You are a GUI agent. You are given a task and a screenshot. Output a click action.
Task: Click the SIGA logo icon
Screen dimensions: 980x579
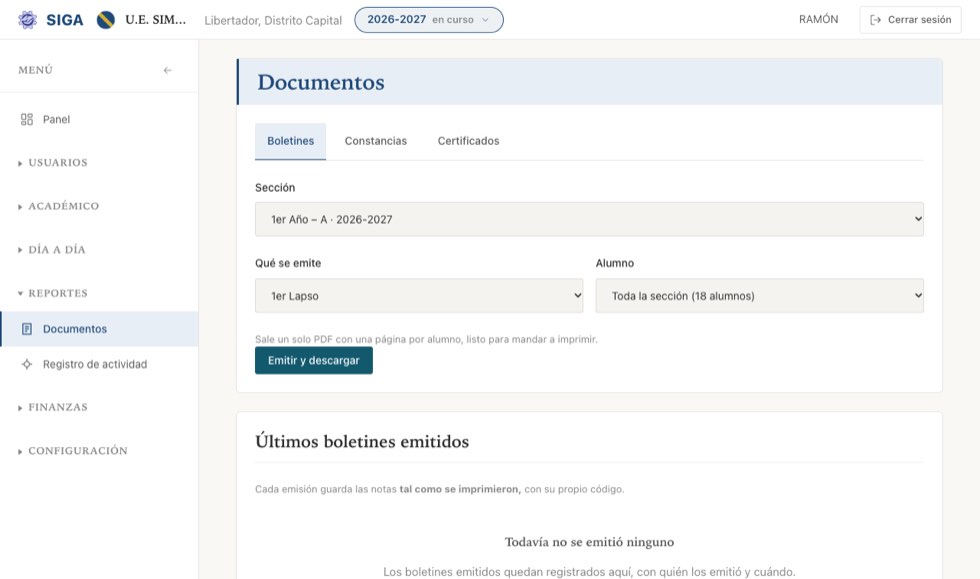click(27, 20)
